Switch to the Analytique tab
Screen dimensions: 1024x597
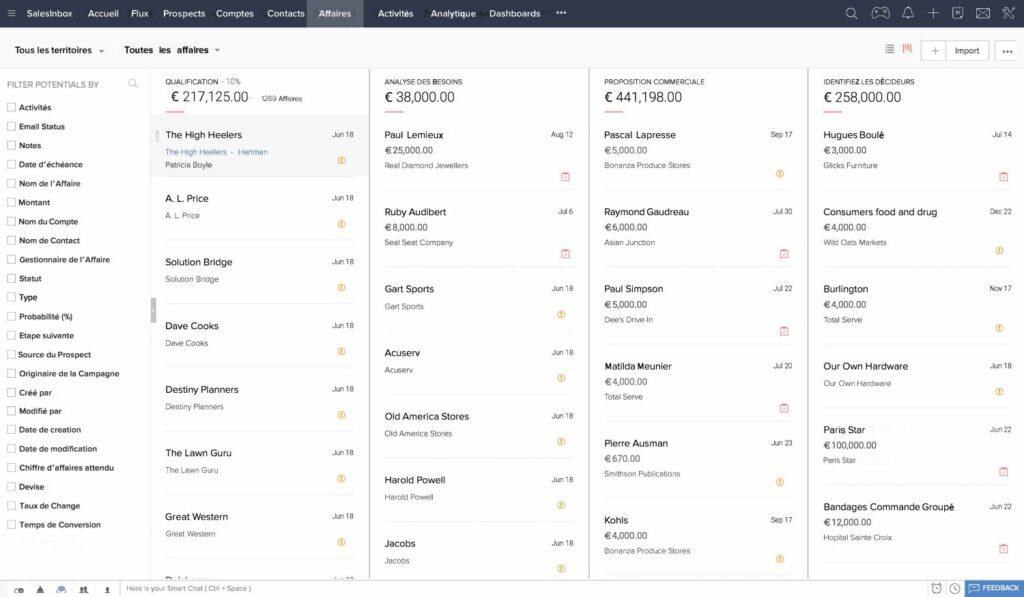click(x=452, y=14)
